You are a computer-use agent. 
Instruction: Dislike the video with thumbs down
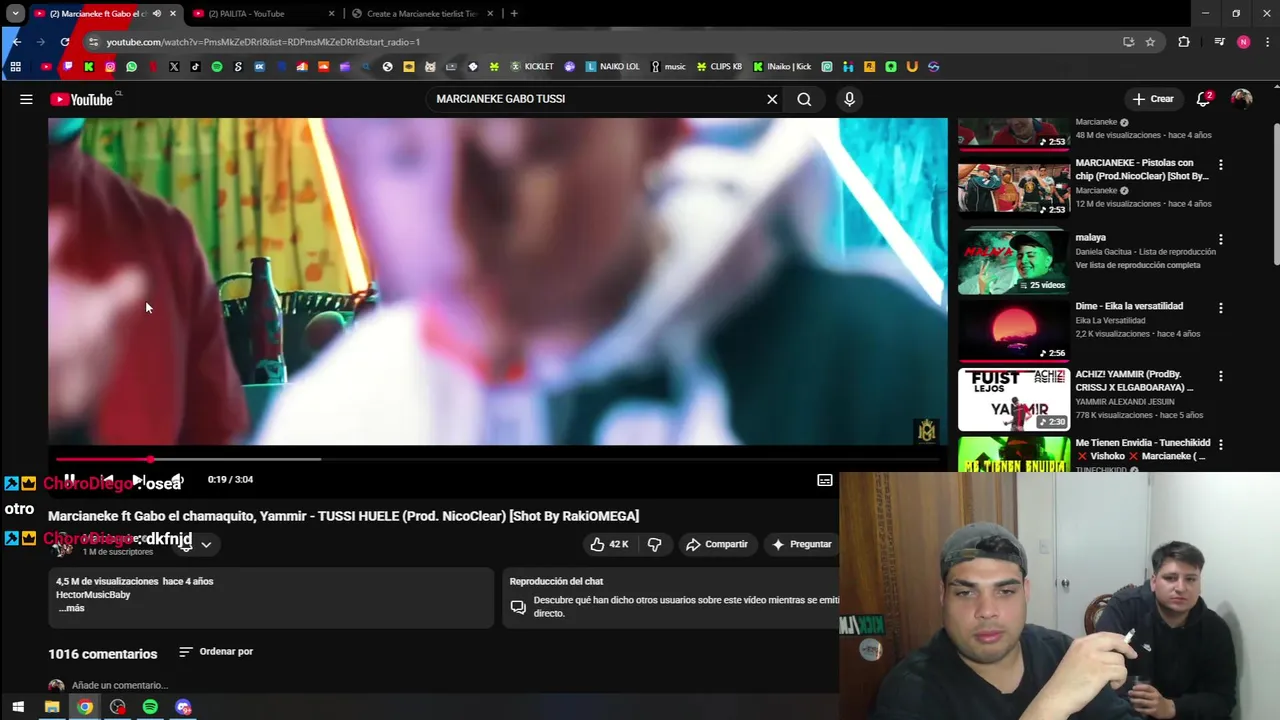coord(654,544)
